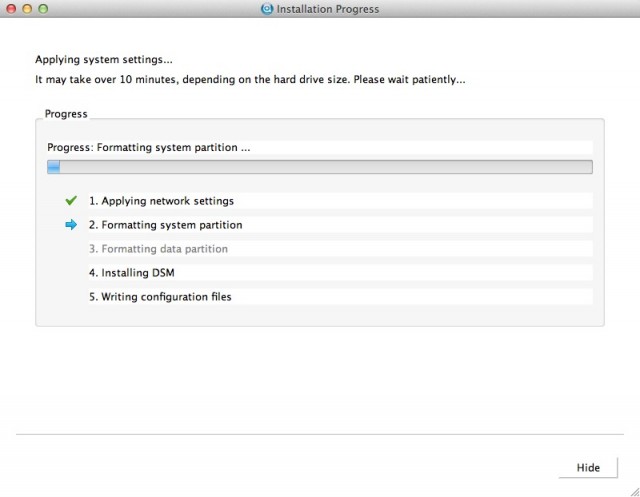Click the Progress group box label
Screen dimensions: 640x497
66,114
